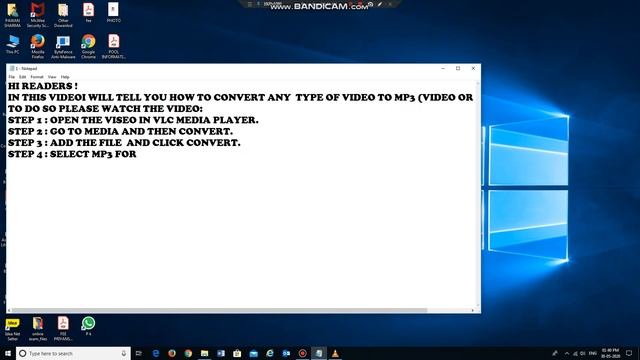Click the line 'STEP 3 : ADD THE FILE AND CLICK CONVERT.'
The image size is (640, 360).
coord(124,143)
